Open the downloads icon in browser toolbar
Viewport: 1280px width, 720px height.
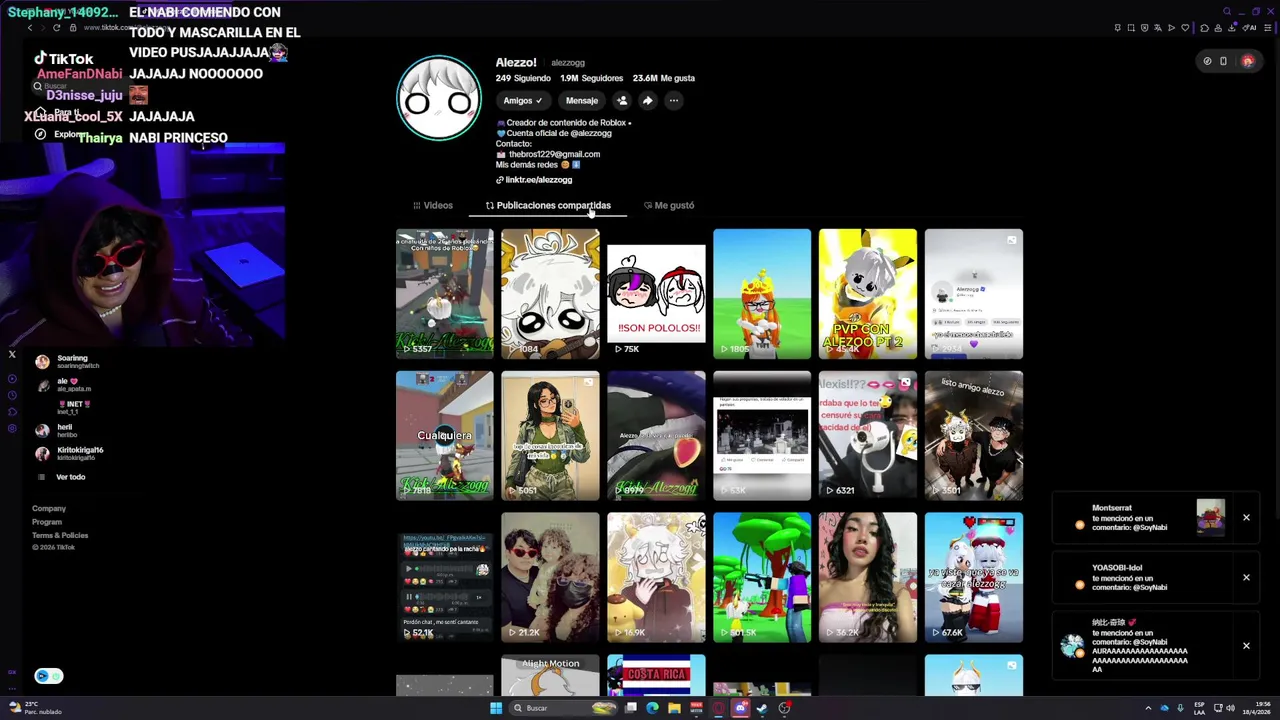pos(1231,28)
